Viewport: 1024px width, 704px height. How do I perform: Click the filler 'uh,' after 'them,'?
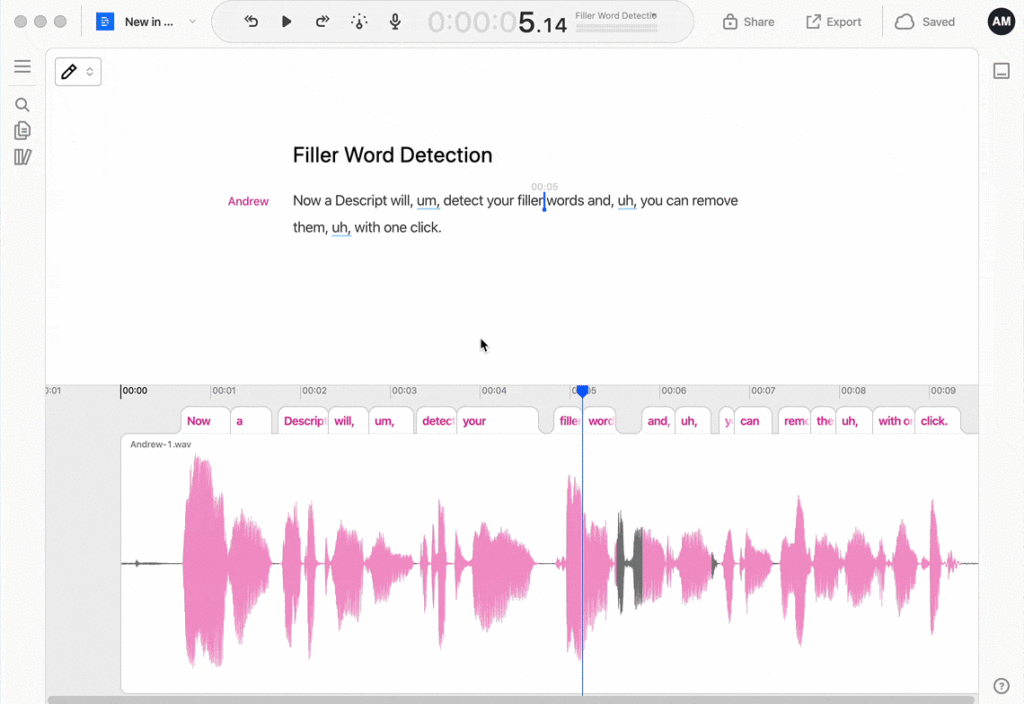point(341,228)
